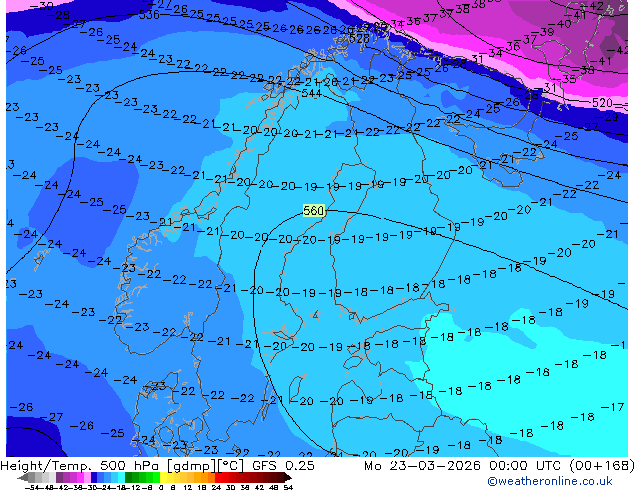This screenshot has height=490, width=634.
Task: Click the 520 height contour label
Action: coord(602,103)
